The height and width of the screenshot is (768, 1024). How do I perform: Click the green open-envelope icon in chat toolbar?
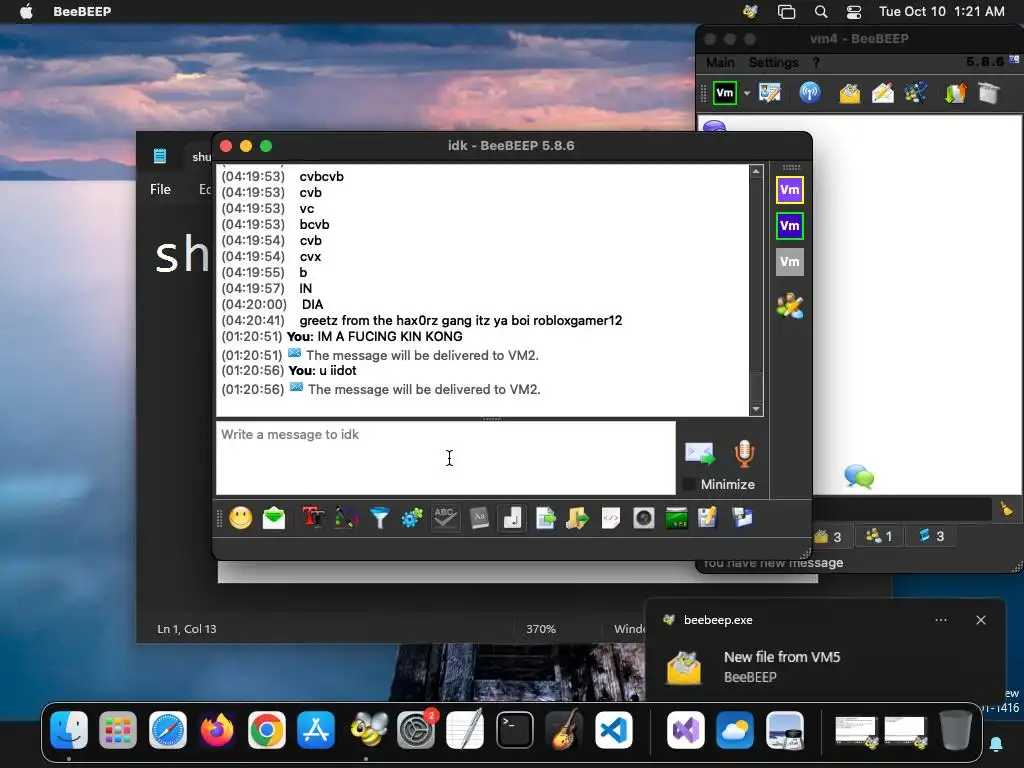(x=274, y=518)
